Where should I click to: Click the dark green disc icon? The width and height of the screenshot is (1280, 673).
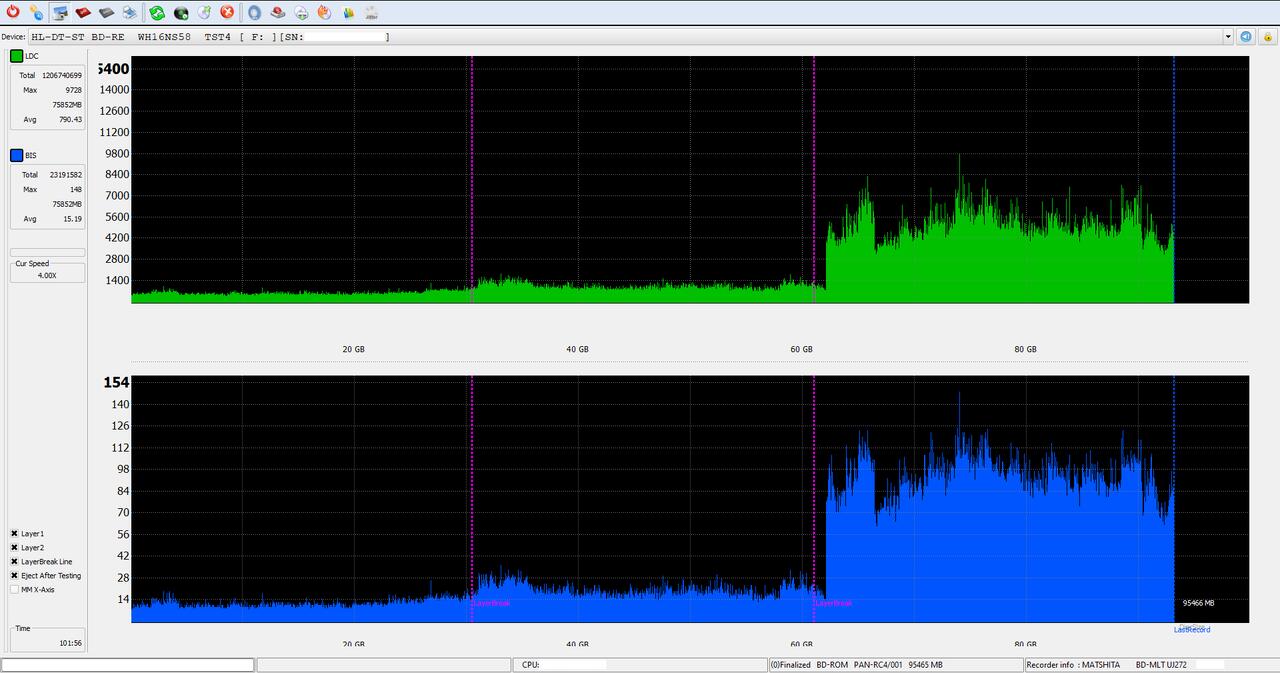[x=181, y=12]
